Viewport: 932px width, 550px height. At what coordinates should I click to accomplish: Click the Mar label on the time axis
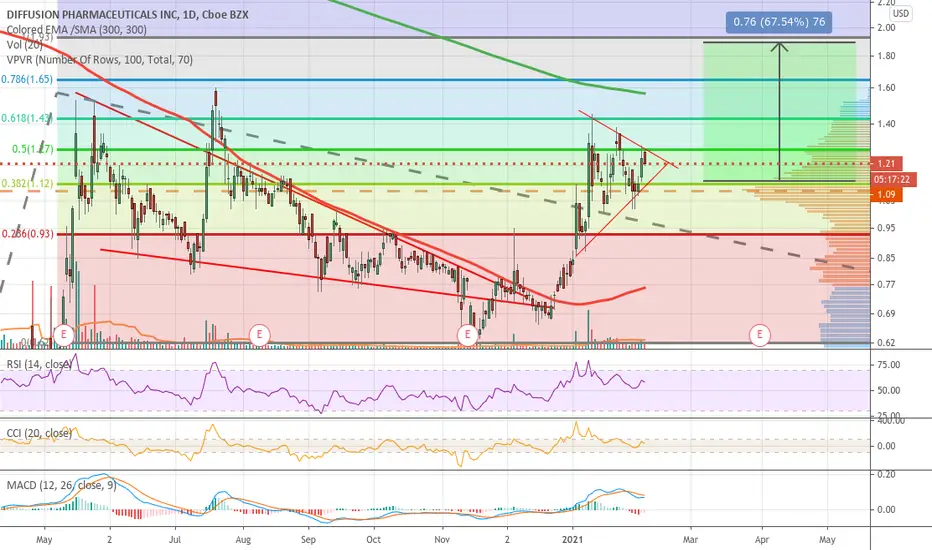click(690, 540)
